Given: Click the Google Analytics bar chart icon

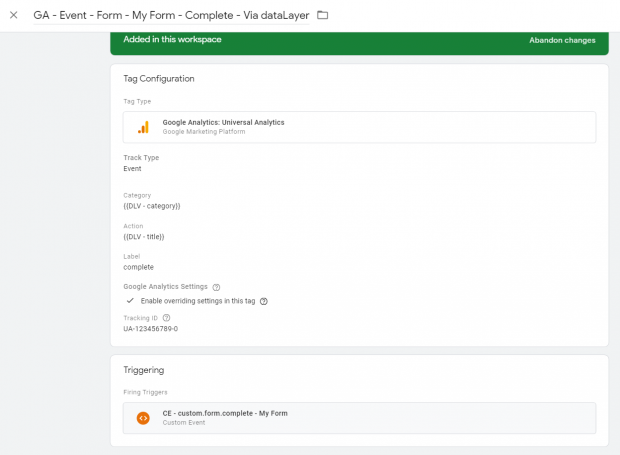Looking at the screenshot, I should pos(143,127).
